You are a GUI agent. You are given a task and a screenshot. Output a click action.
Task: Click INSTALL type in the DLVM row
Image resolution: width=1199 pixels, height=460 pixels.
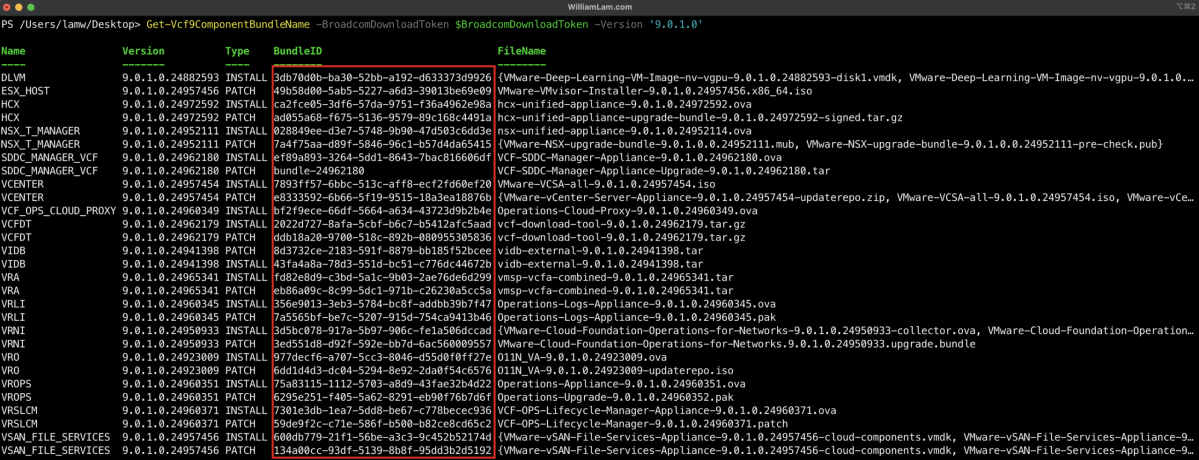point(246,78)
